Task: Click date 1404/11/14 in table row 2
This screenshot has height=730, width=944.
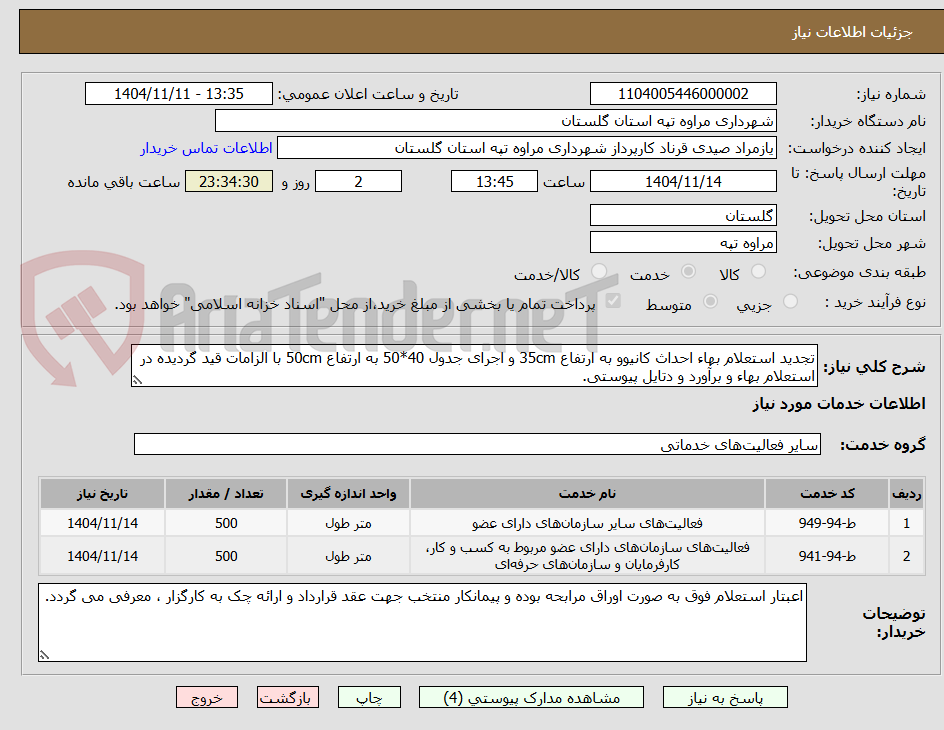Action: [x=102, y=556]
